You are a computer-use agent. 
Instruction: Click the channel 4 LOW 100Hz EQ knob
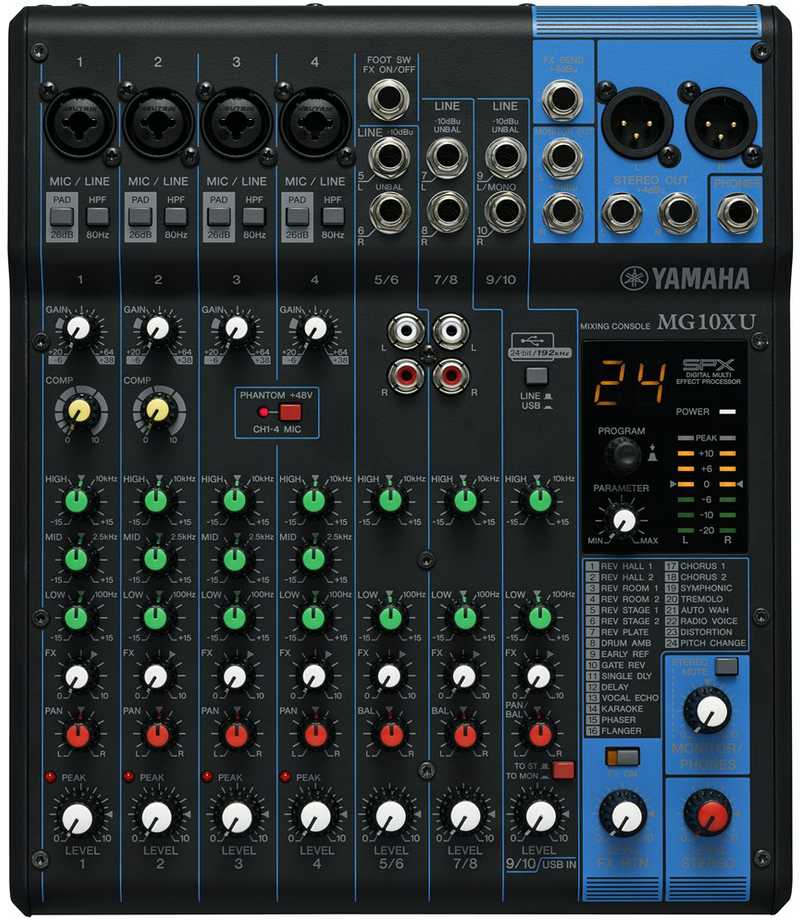313,617
